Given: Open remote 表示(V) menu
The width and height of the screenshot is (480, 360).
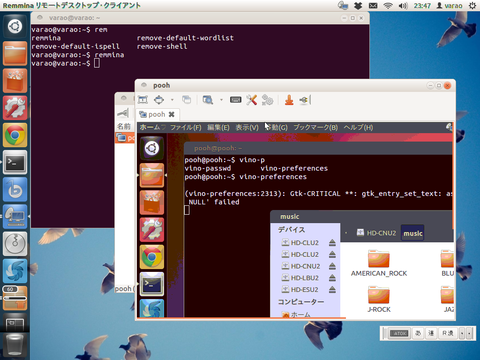Looking at the screenshot, I should pyautogui.click(x=247, y=127).
